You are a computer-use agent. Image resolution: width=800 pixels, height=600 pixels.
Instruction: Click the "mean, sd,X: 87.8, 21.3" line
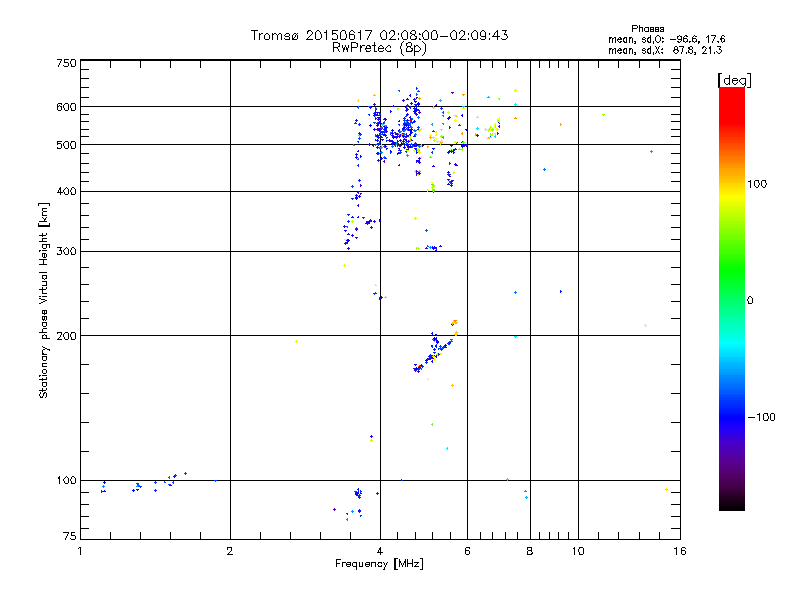click(x=665, y=50)
